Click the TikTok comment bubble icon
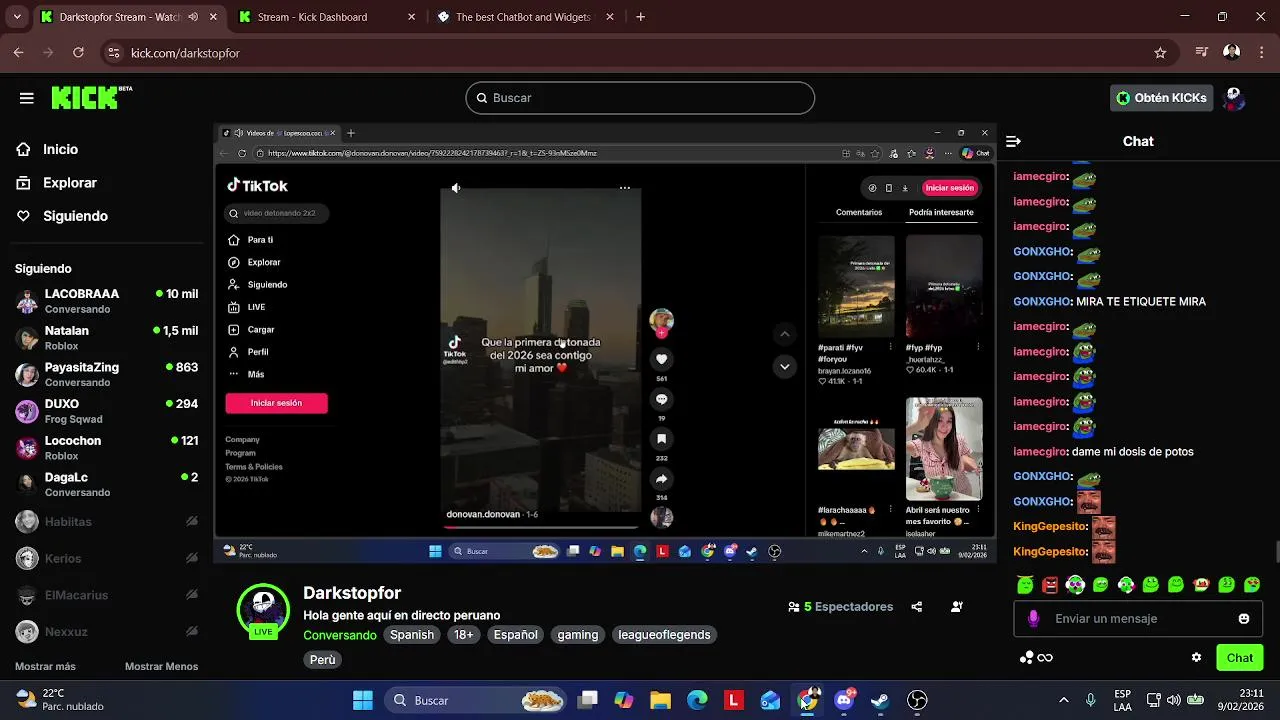The width and height of the screenshot is (1280, 720). coord(661,399)
